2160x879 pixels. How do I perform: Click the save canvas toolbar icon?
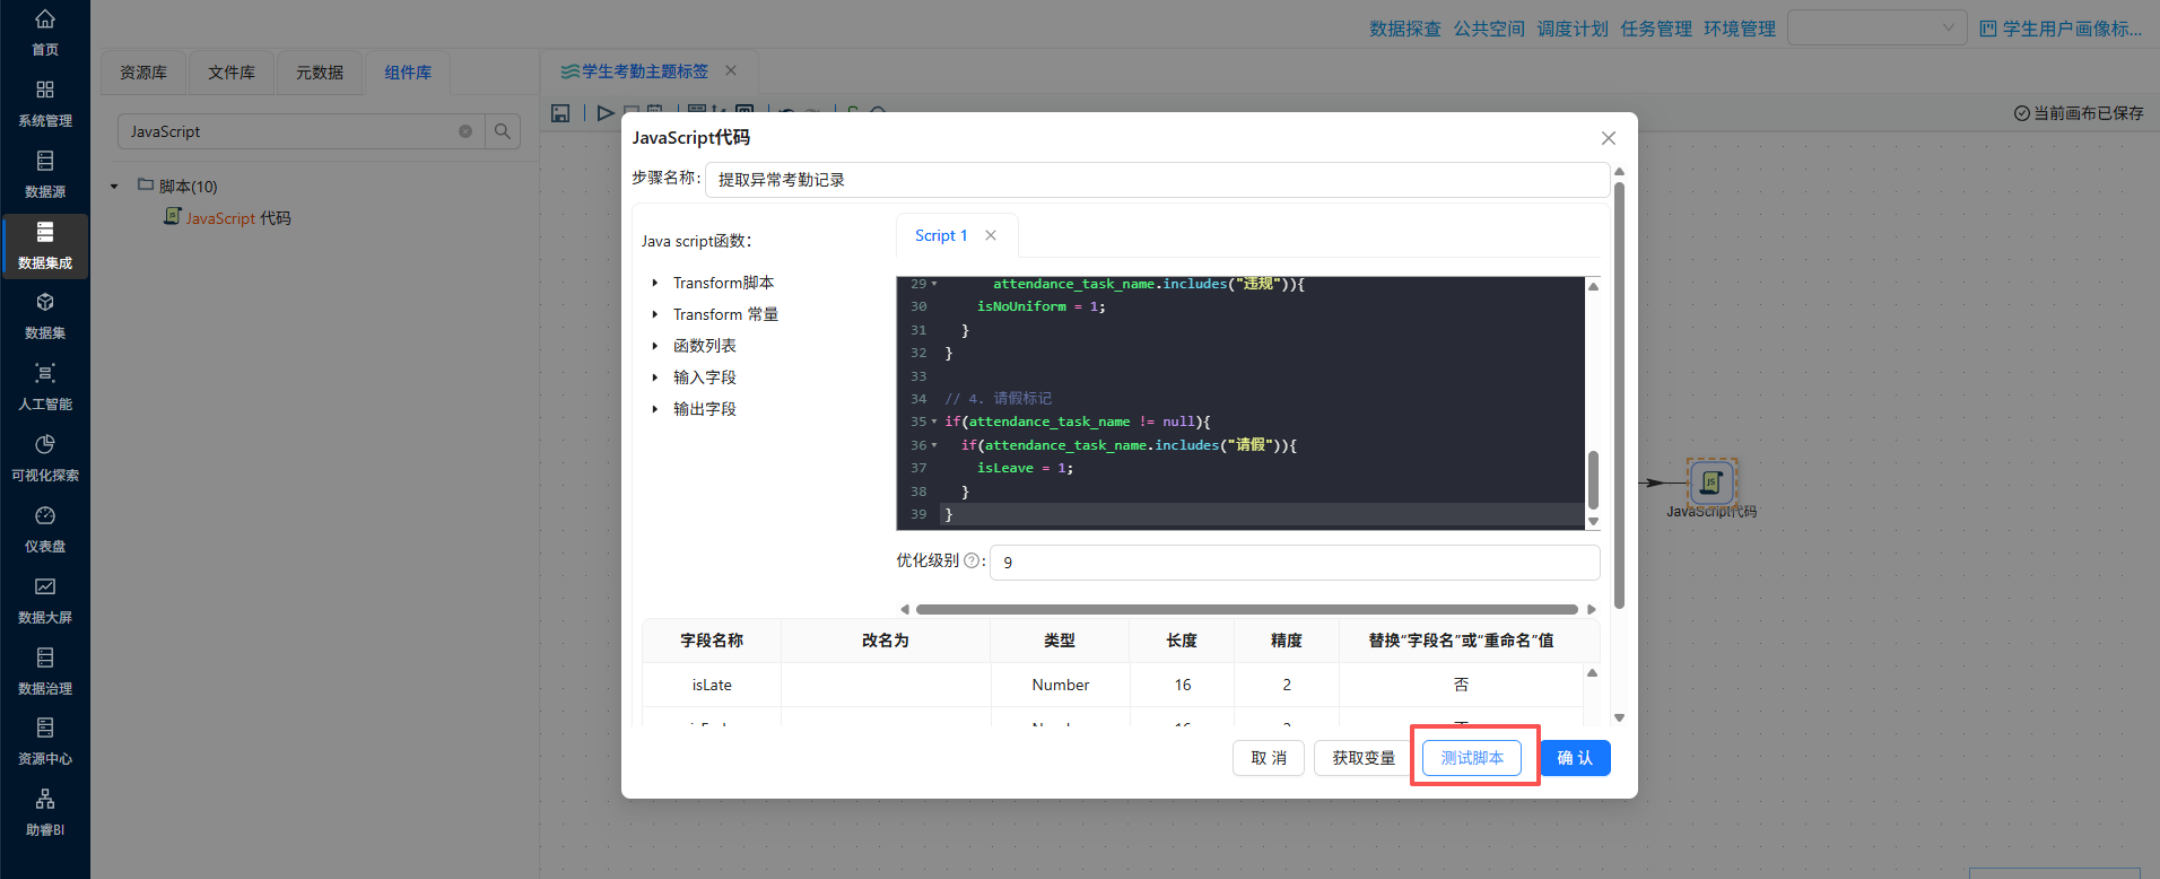(560, 113)
